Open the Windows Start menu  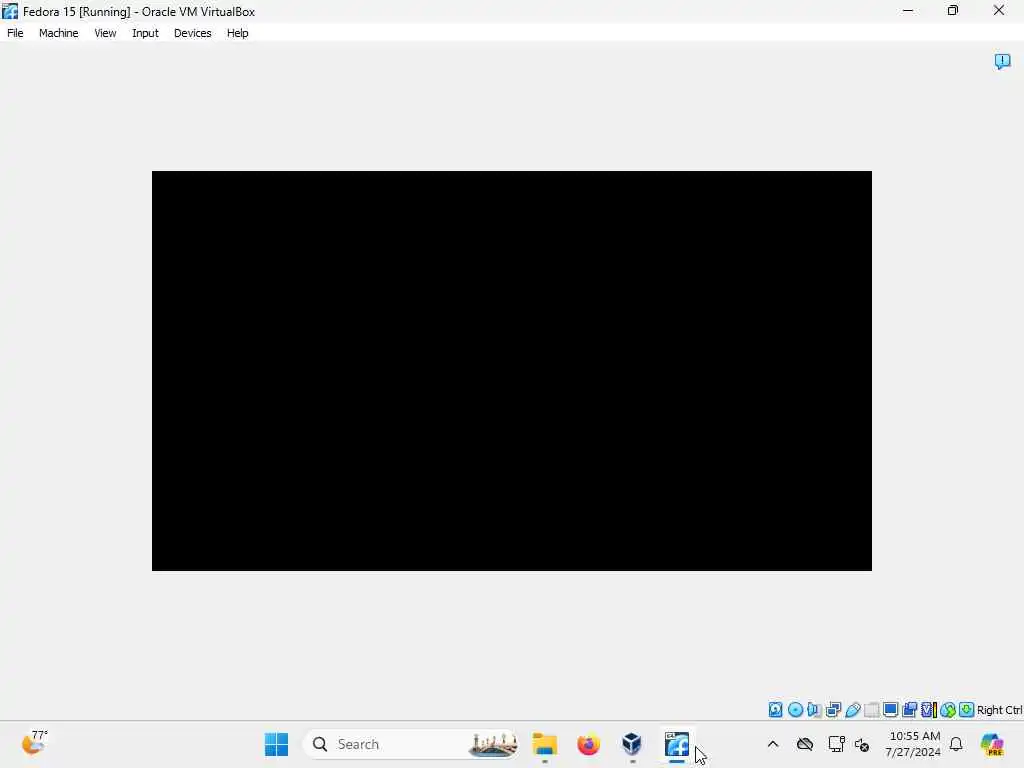tap(276, 744)
